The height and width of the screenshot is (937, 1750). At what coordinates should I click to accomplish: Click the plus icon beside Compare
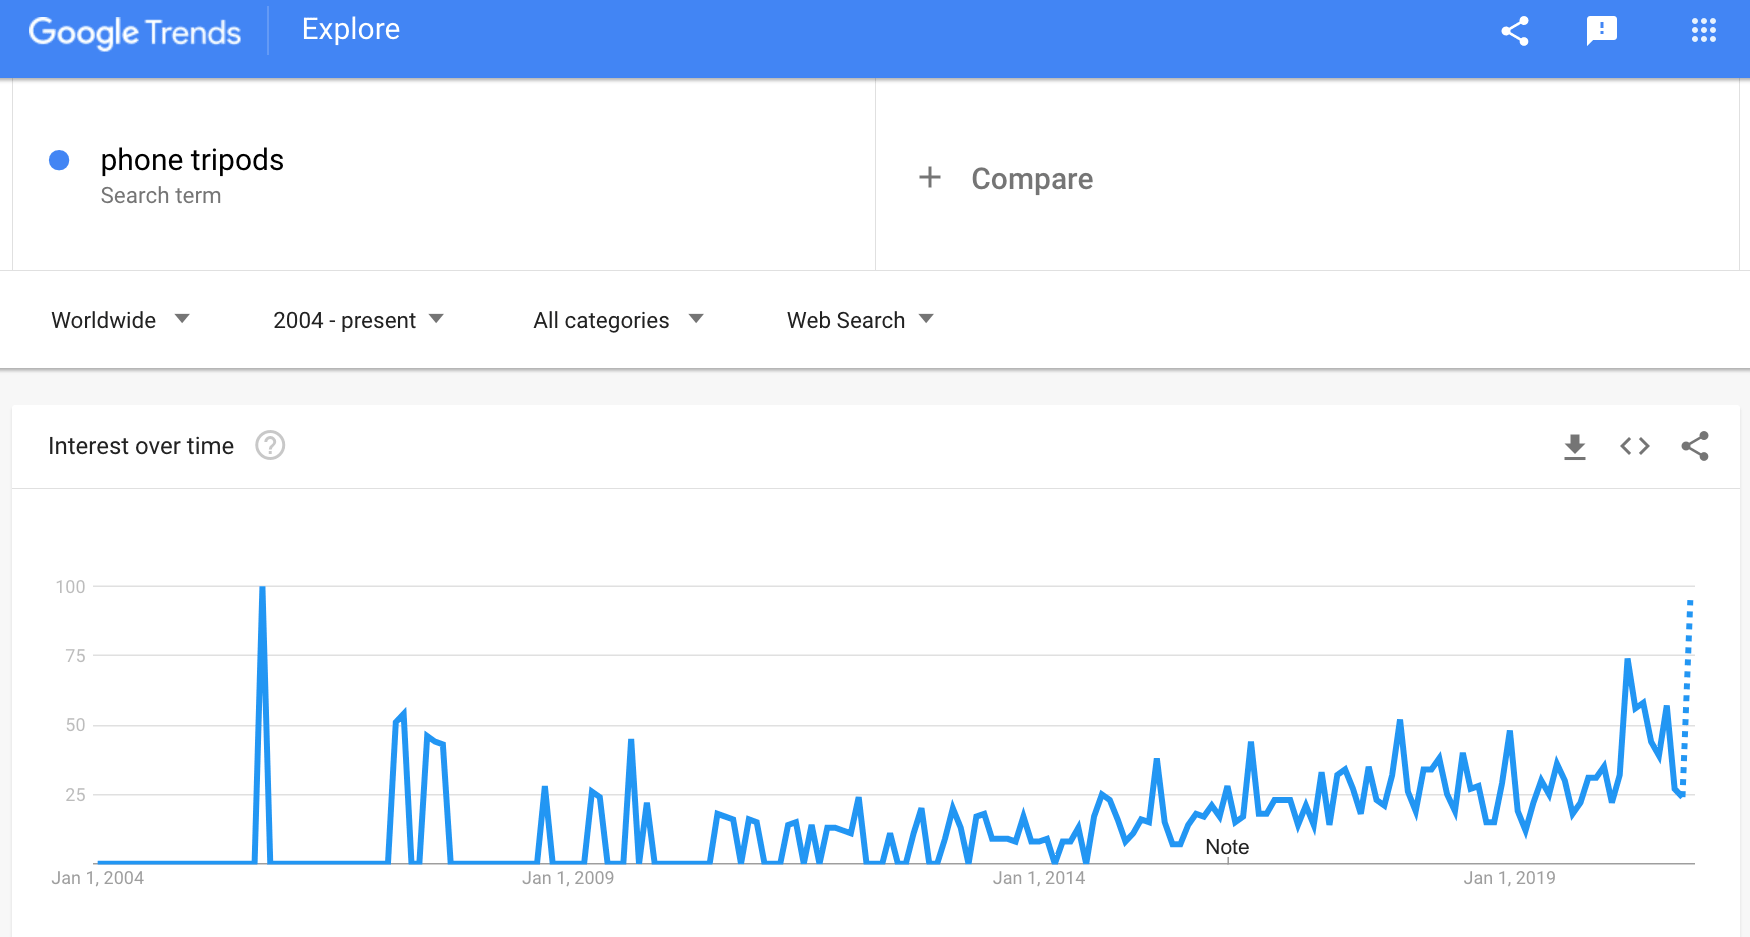(930, 178)
